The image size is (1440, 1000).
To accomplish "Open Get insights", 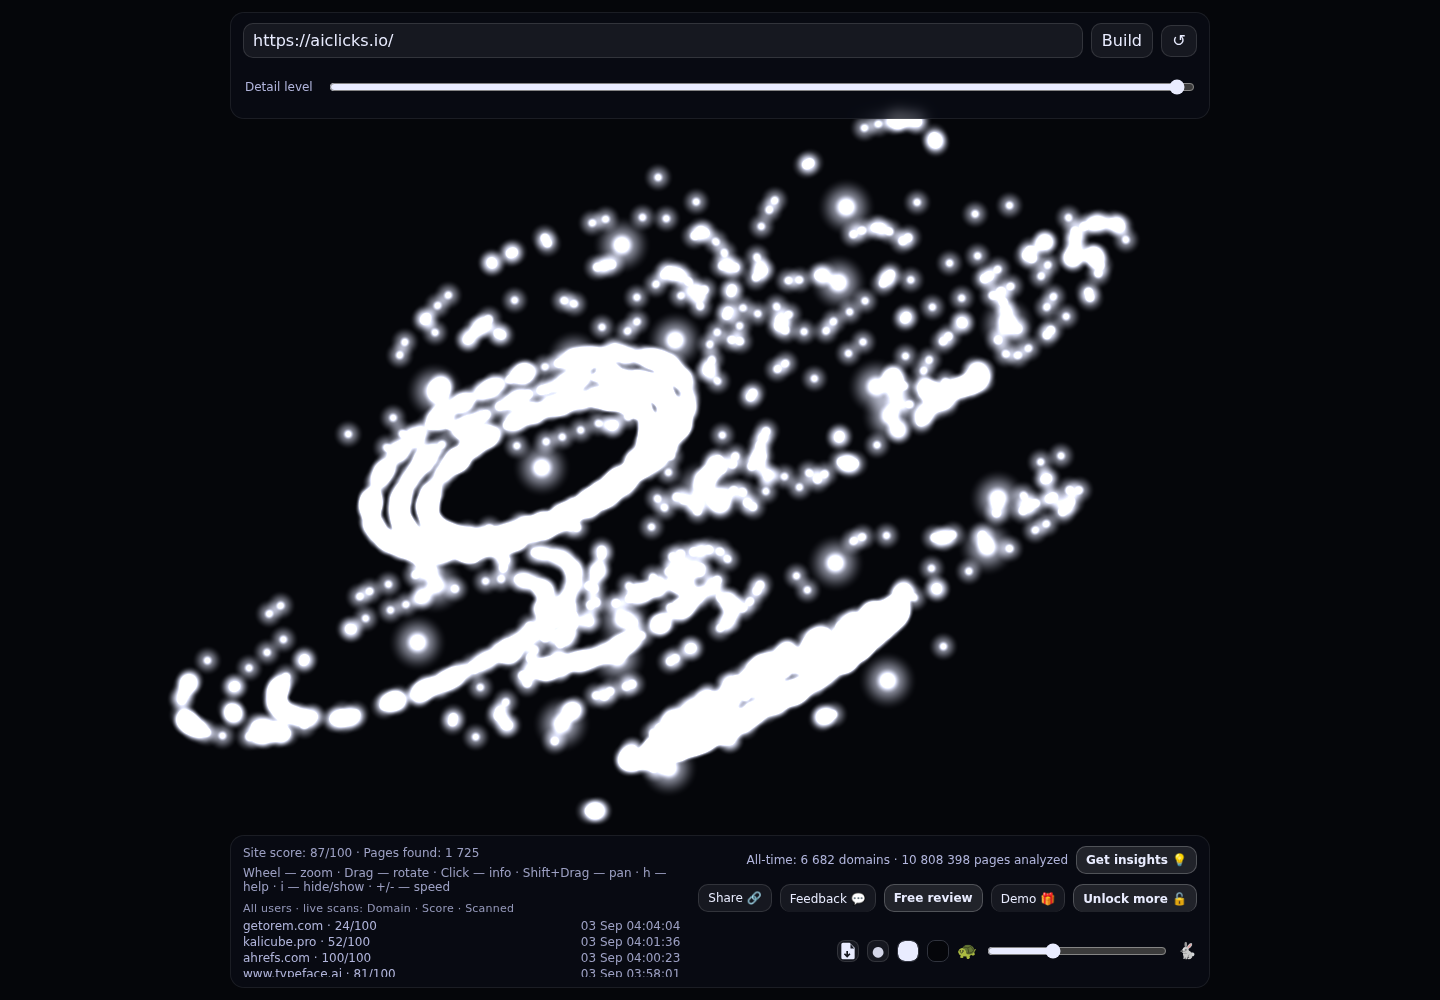I will 1136,860.
